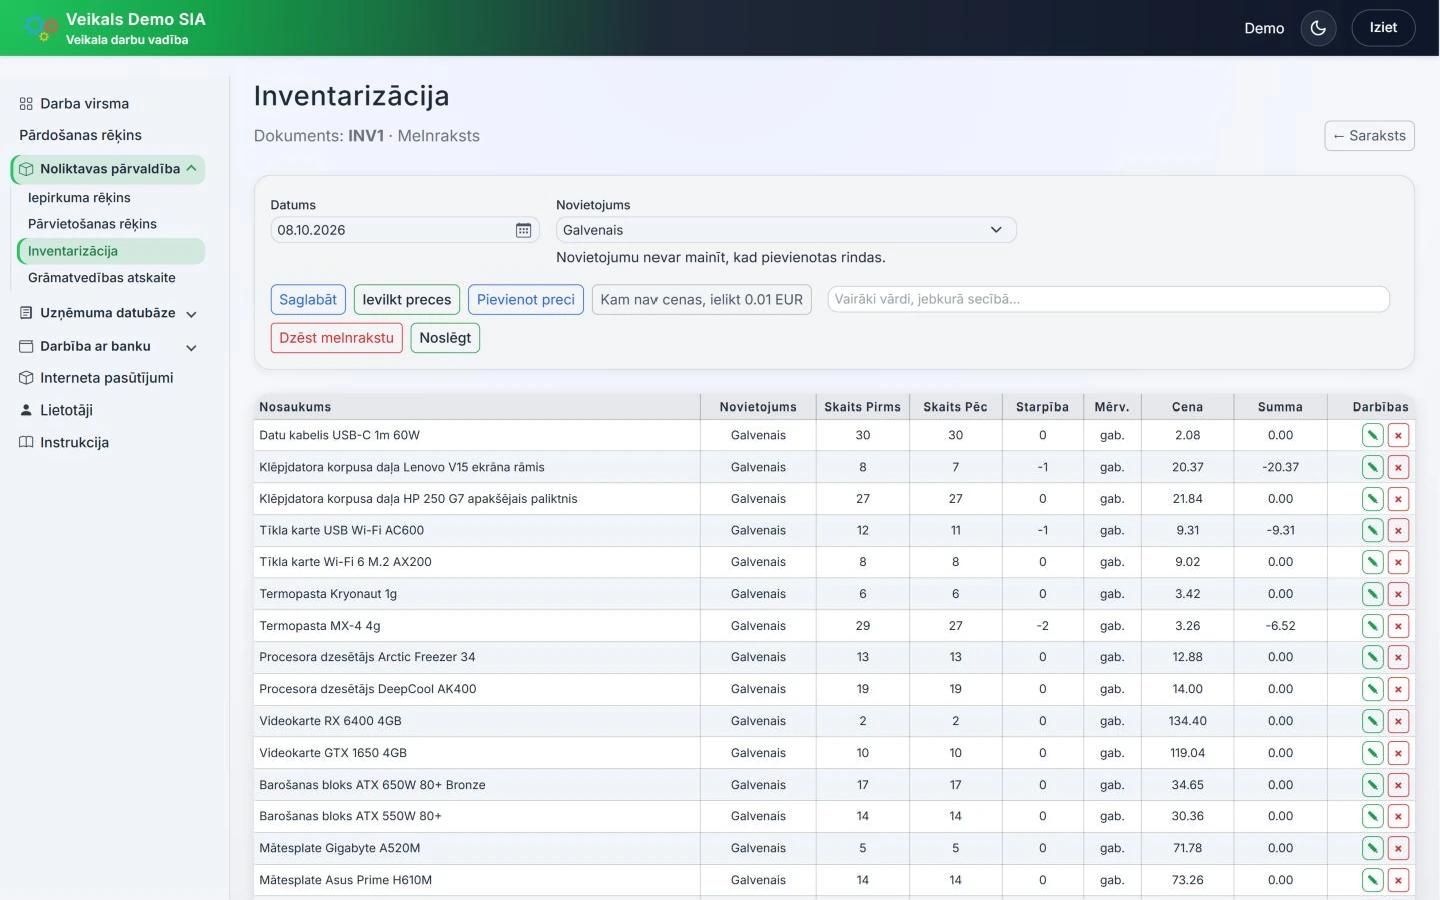Edit row Datu kabelis USB-C 1m 60W
Screen dimensions: 1440x900
click(x=1373, y=435)
